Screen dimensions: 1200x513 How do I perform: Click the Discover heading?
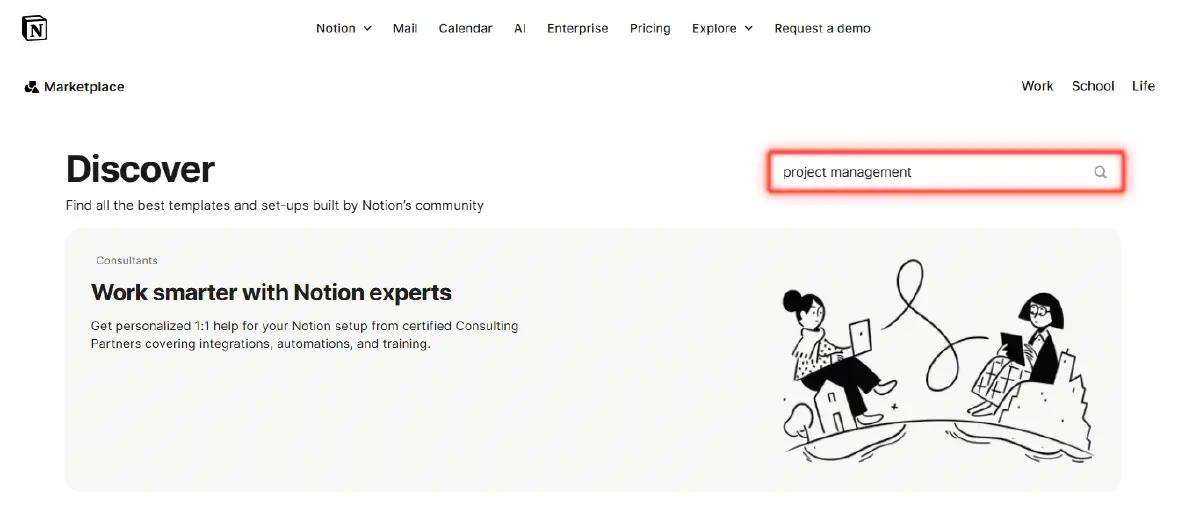pyautogui.click(x=140, y=169)
